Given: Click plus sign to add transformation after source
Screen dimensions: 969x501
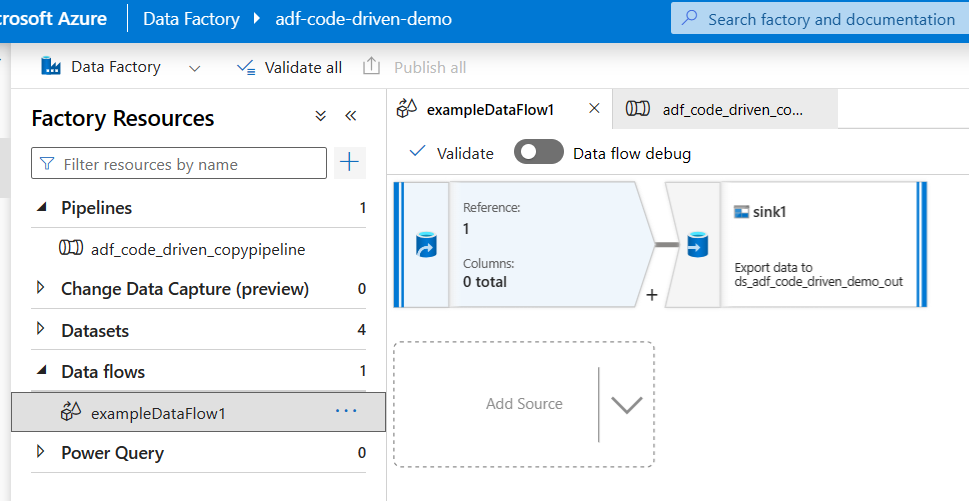Looking at the screenshot, I should coord(651,295).
